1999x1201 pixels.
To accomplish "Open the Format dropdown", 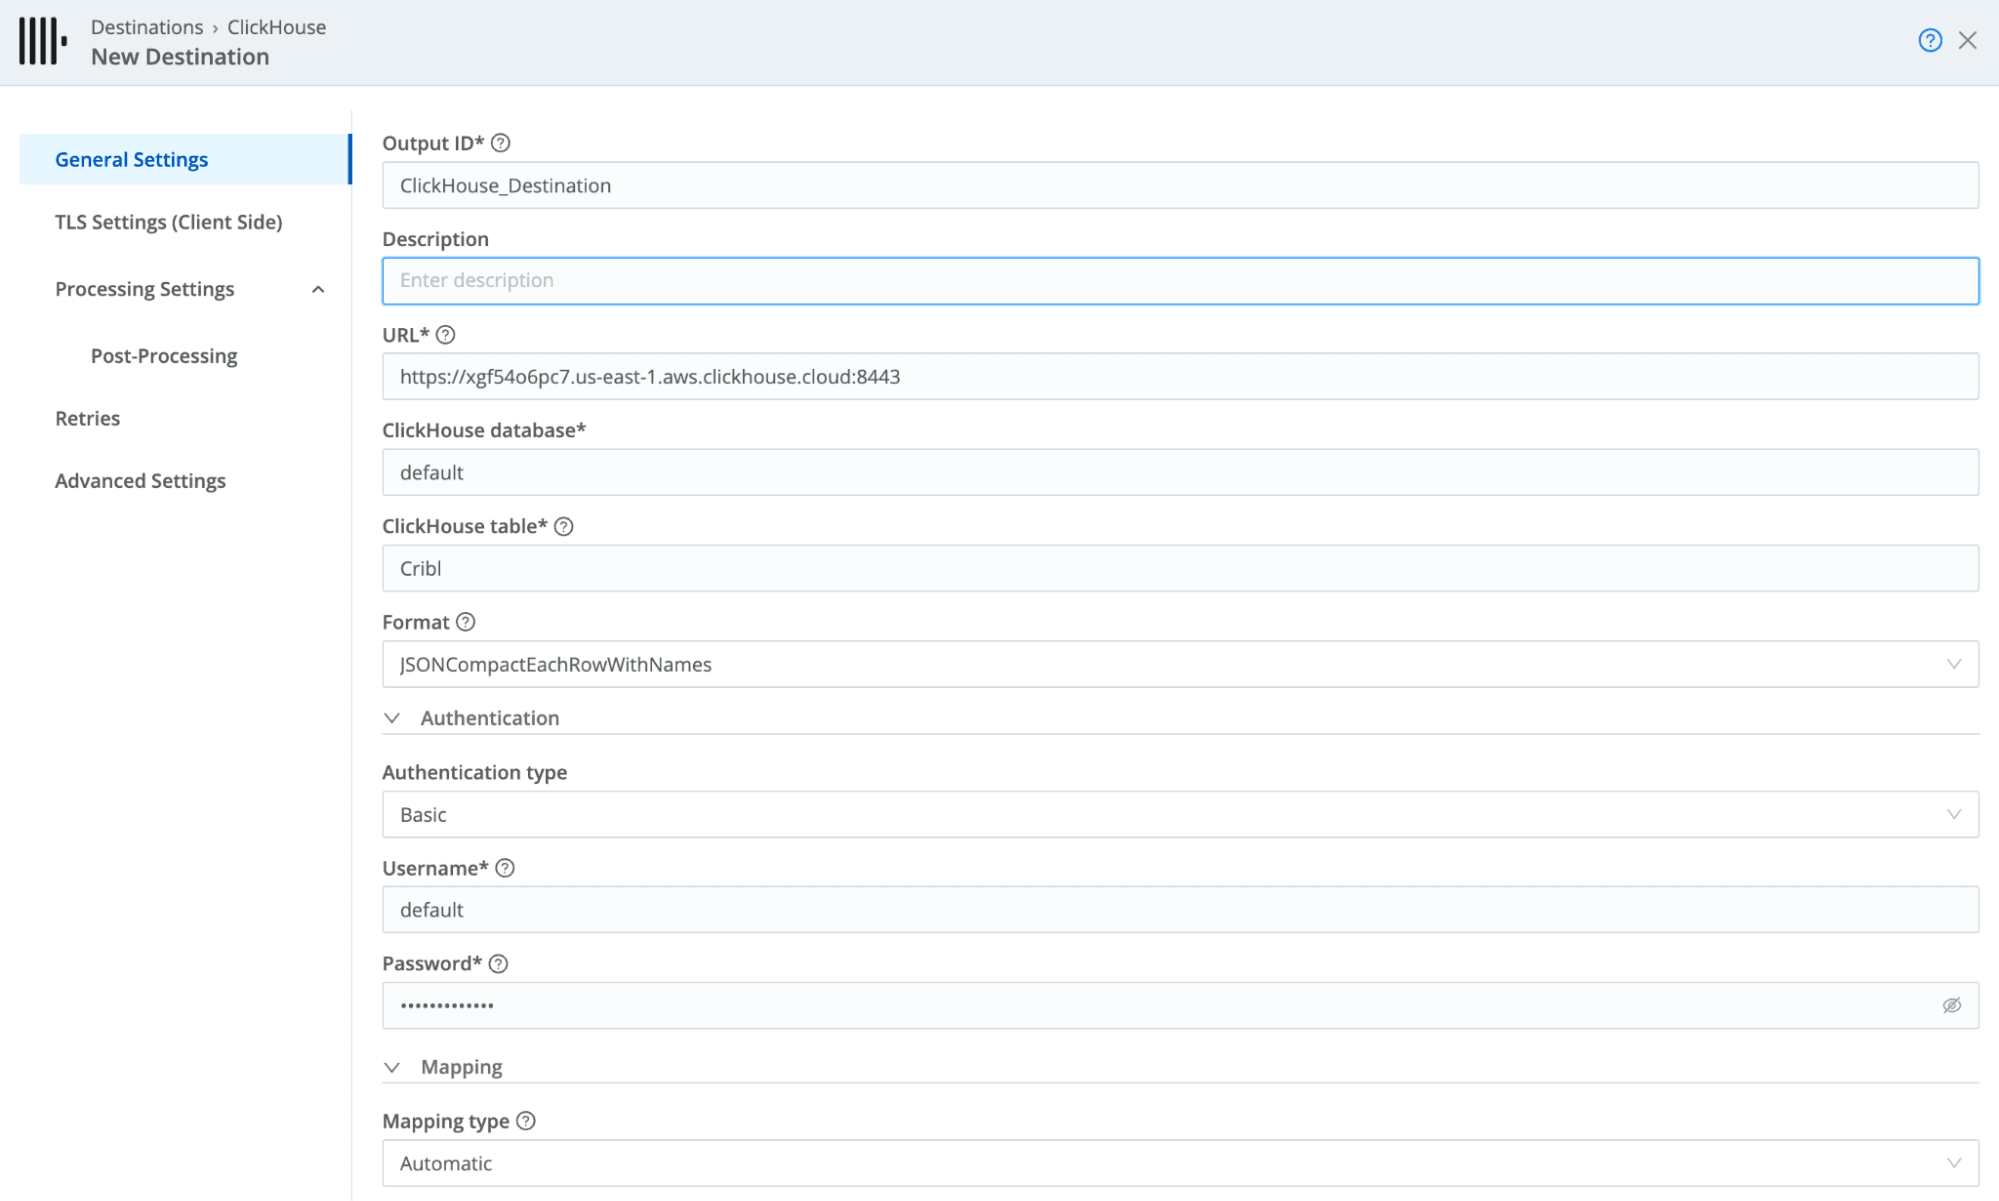I will (1179, 665).
